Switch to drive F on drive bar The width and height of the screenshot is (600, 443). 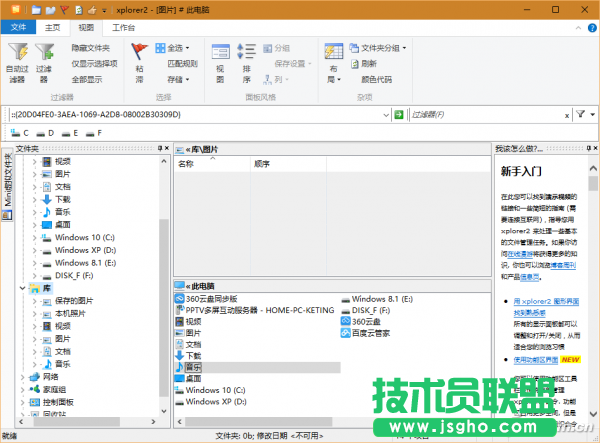pyautogui.click(x=94, y=133)
